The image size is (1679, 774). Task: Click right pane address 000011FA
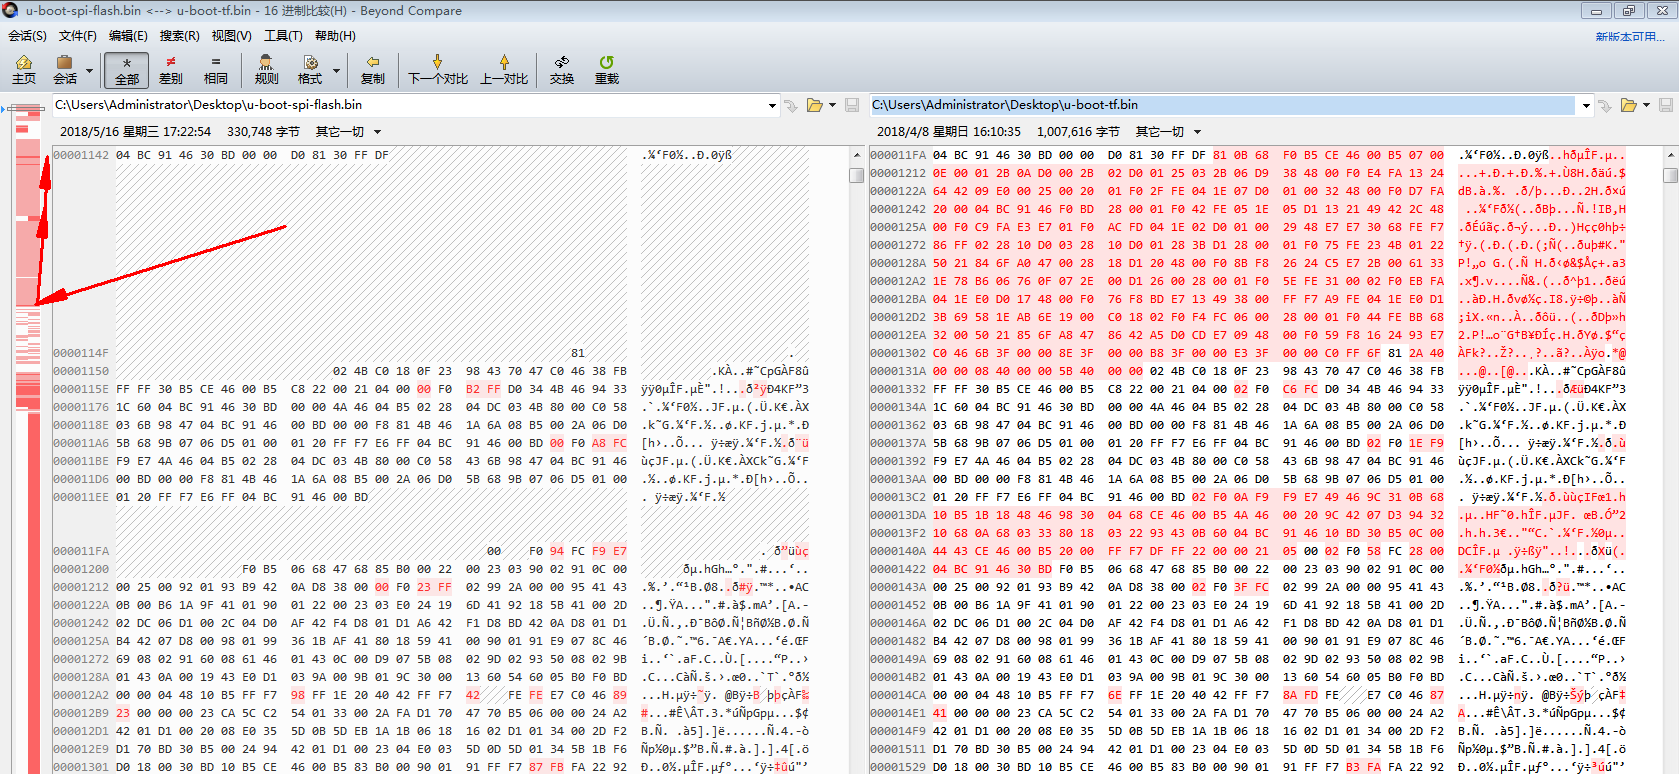[898, 155]
